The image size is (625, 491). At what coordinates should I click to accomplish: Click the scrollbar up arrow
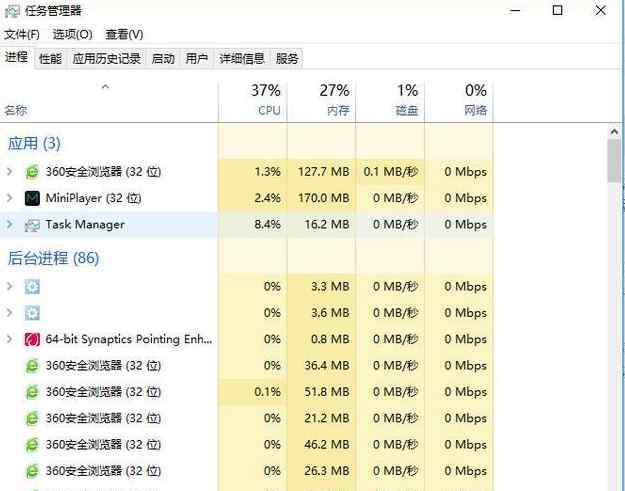click(614, 132)
